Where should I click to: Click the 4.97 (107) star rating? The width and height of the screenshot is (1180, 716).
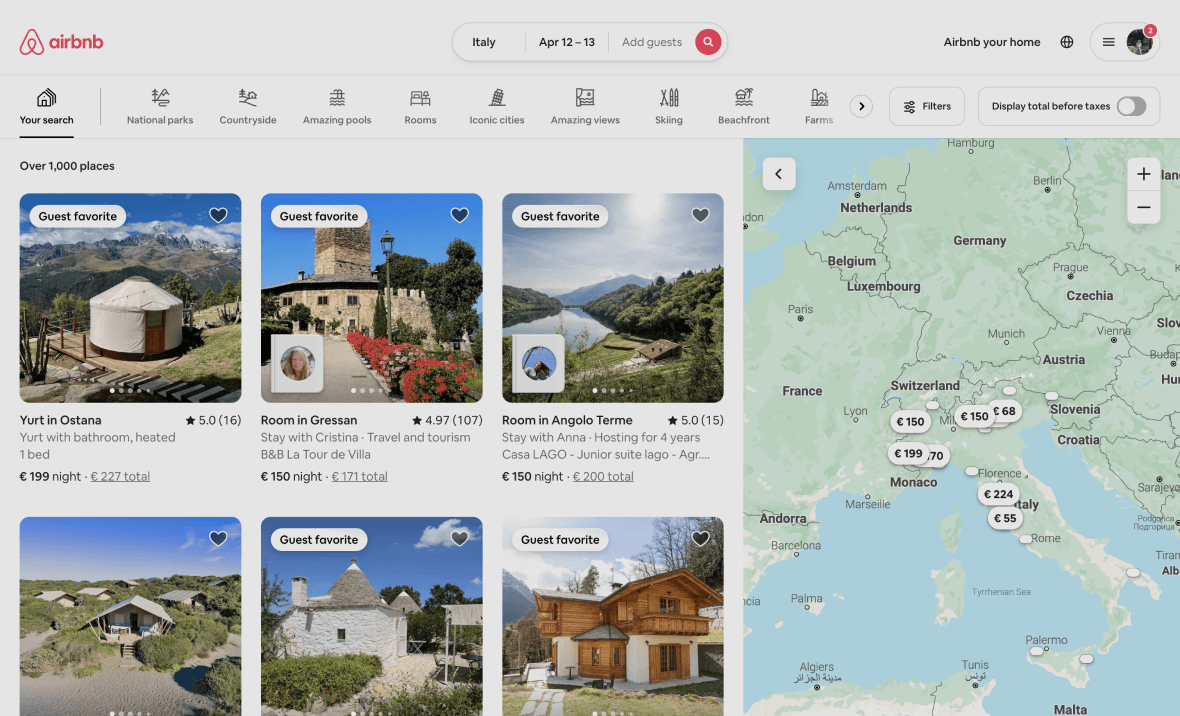pos(447,420)
